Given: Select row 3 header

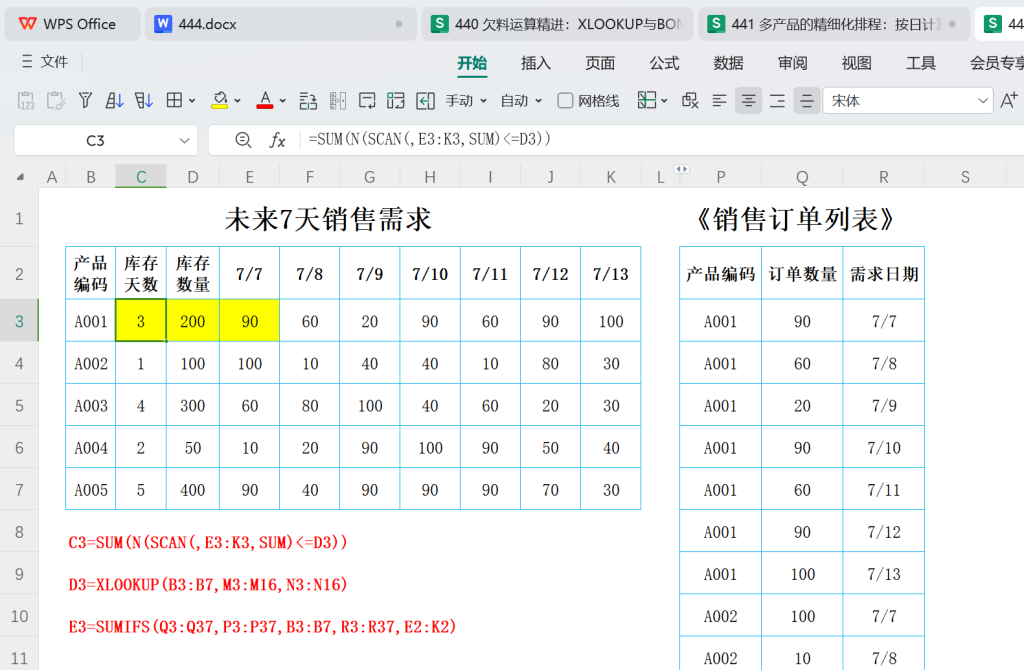Looking at the screenshot, I should point(19,321).
